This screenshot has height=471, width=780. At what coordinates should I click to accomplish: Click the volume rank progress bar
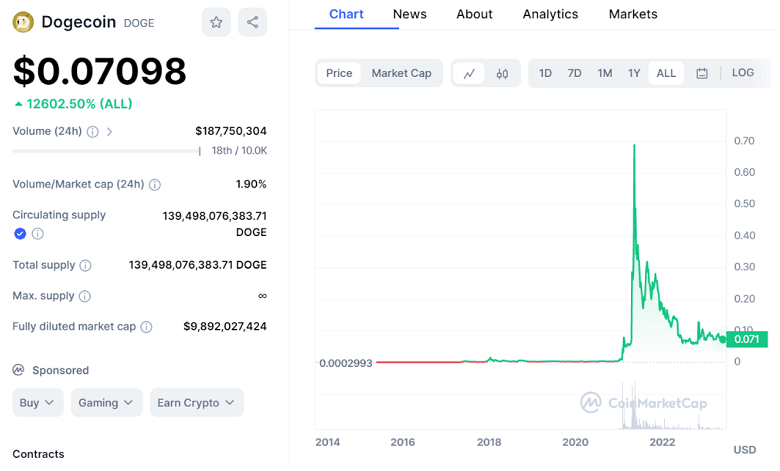106,151
